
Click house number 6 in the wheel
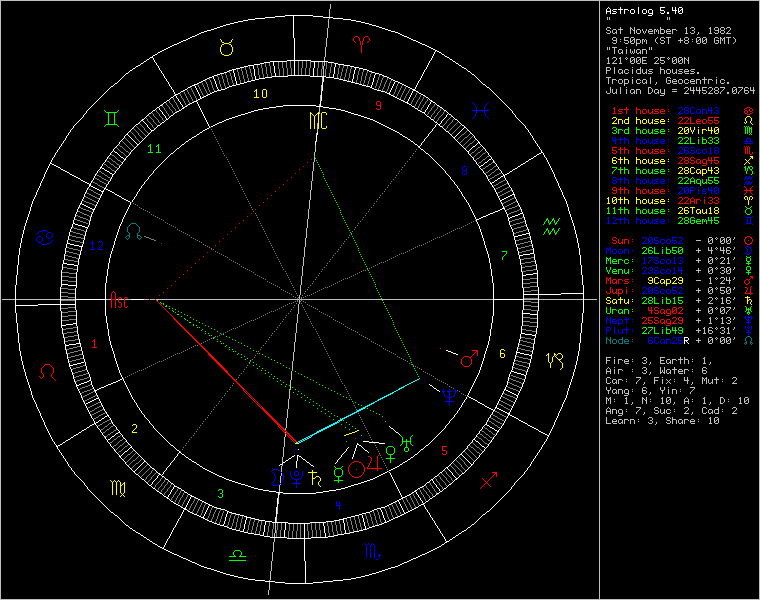point(502,354)
